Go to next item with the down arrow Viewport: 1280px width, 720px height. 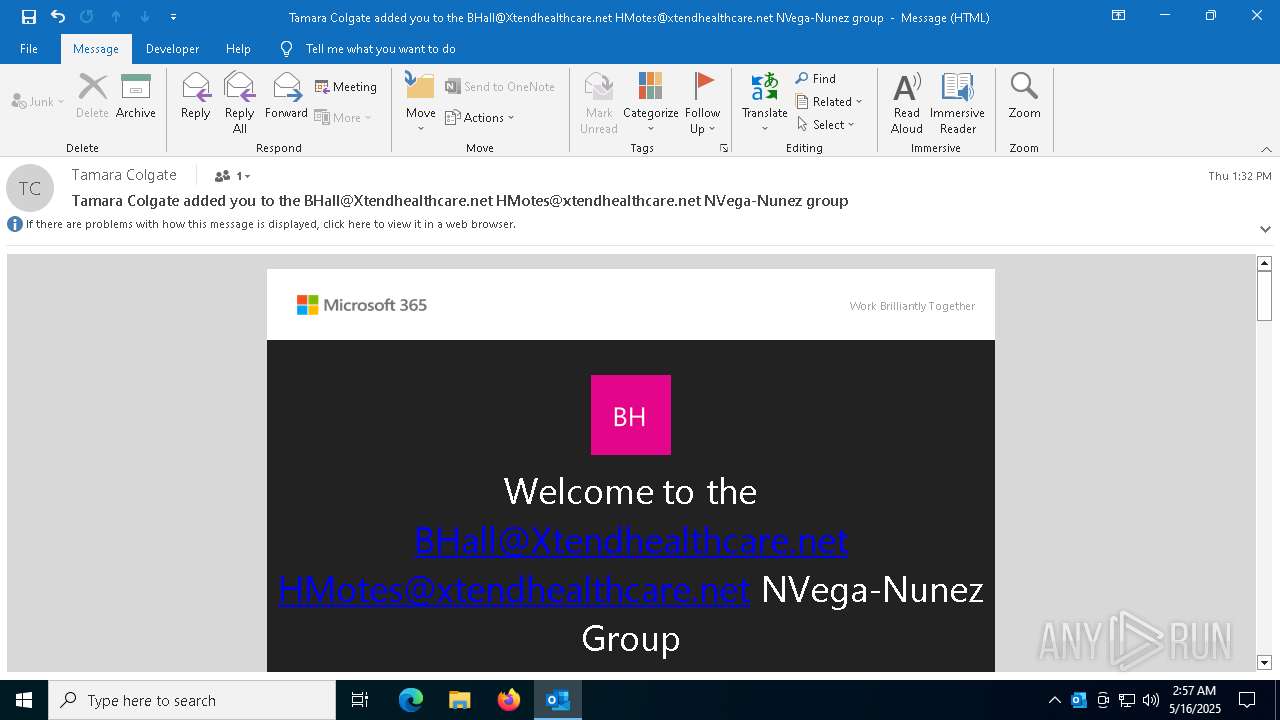pos(145,17)
